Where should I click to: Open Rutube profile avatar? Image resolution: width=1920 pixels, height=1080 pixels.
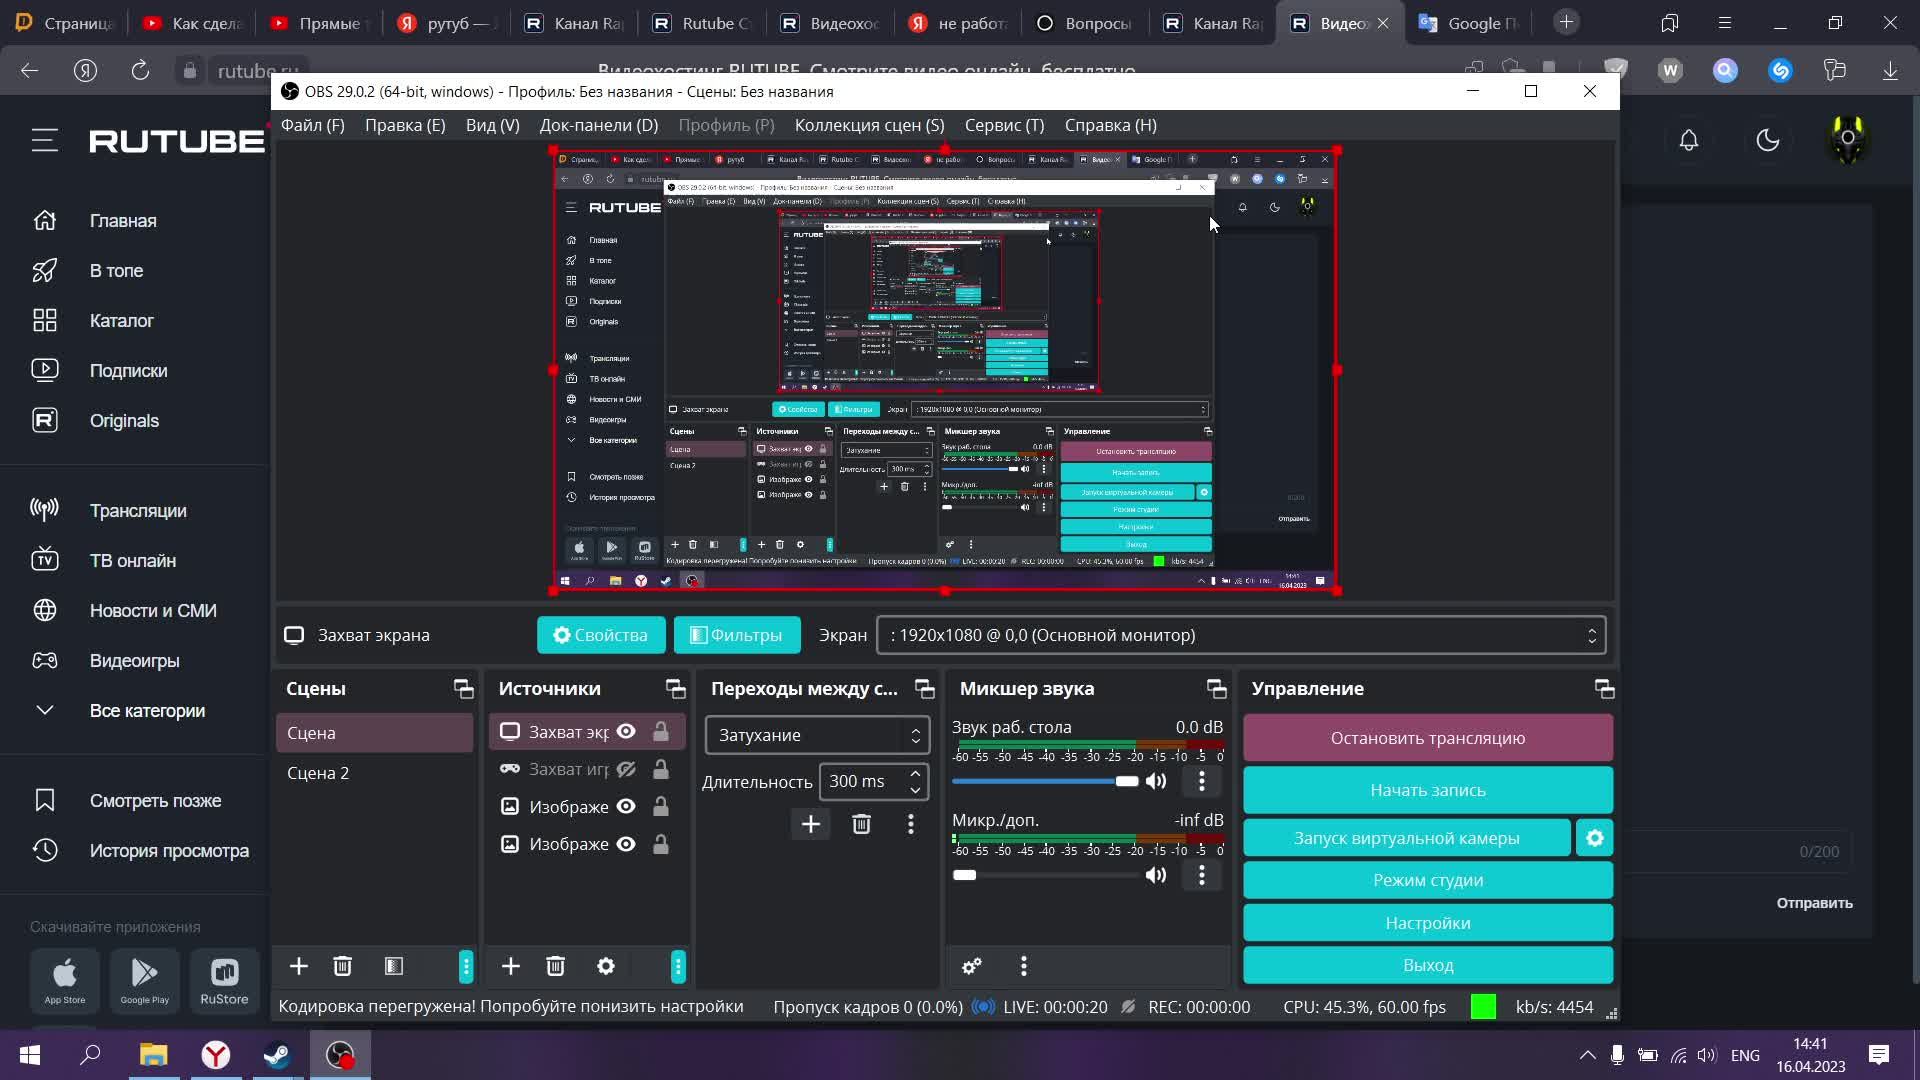pos(1848,140)
